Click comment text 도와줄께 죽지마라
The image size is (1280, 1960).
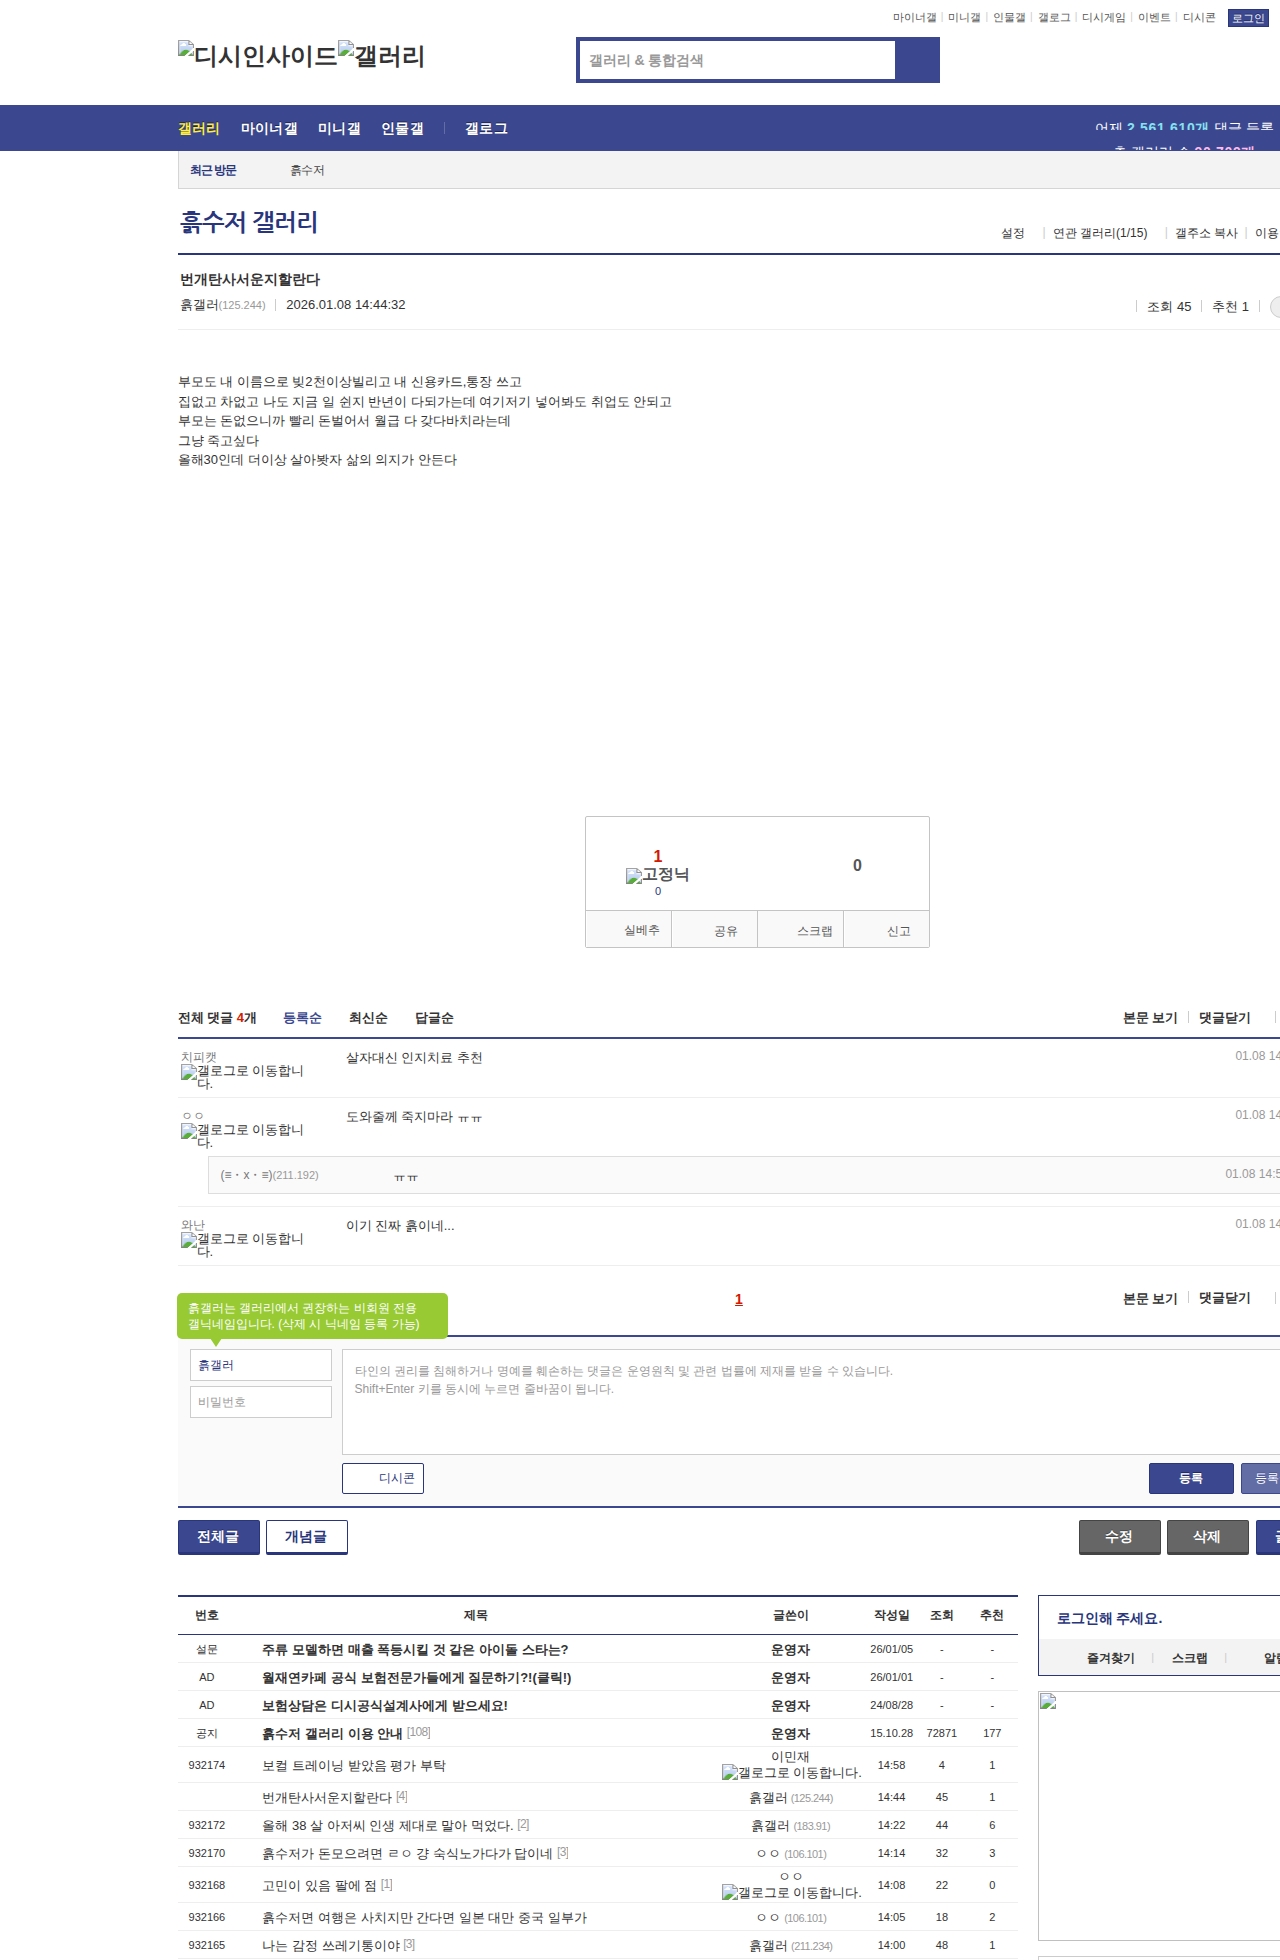pos(414,1117)
